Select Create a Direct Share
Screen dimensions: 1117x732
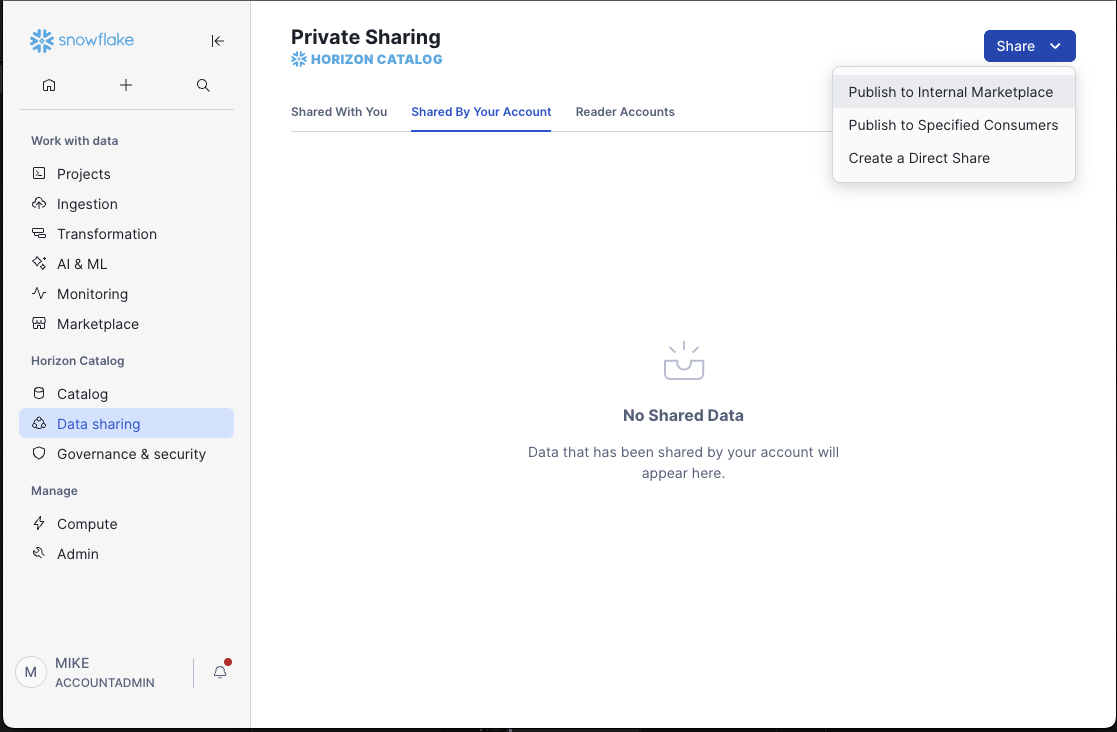pyautogui.click(x=953, y=158)
